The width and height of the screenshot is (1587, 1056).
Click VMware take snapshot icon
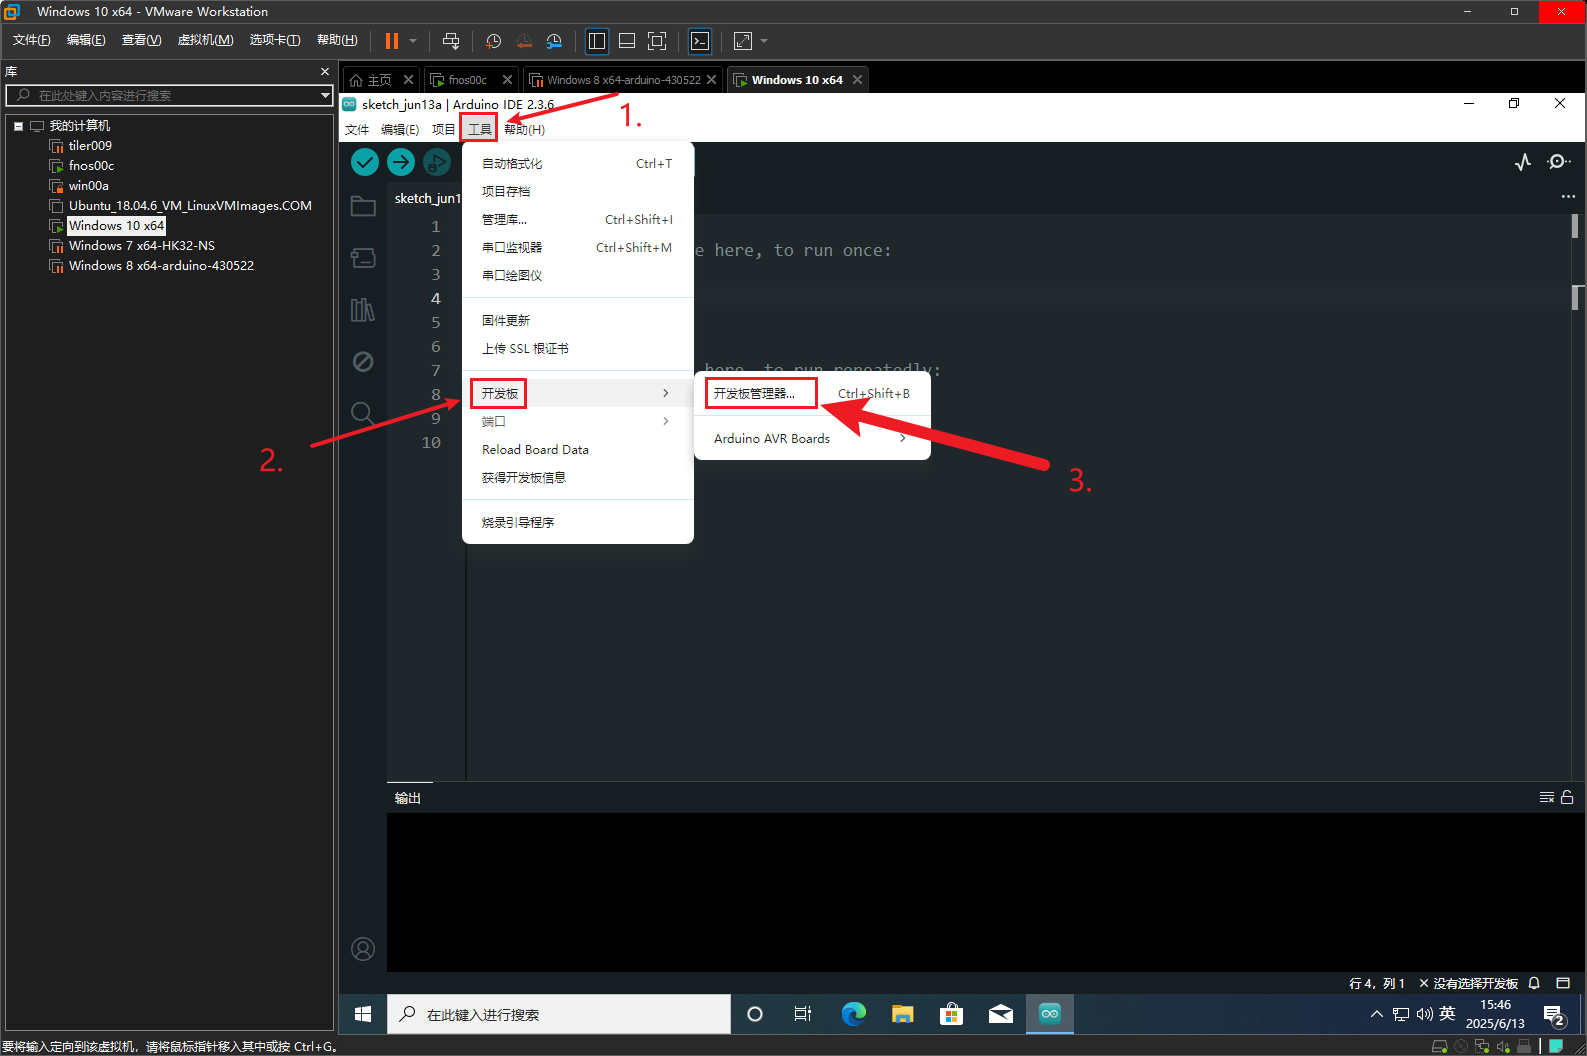coord(493,41)
